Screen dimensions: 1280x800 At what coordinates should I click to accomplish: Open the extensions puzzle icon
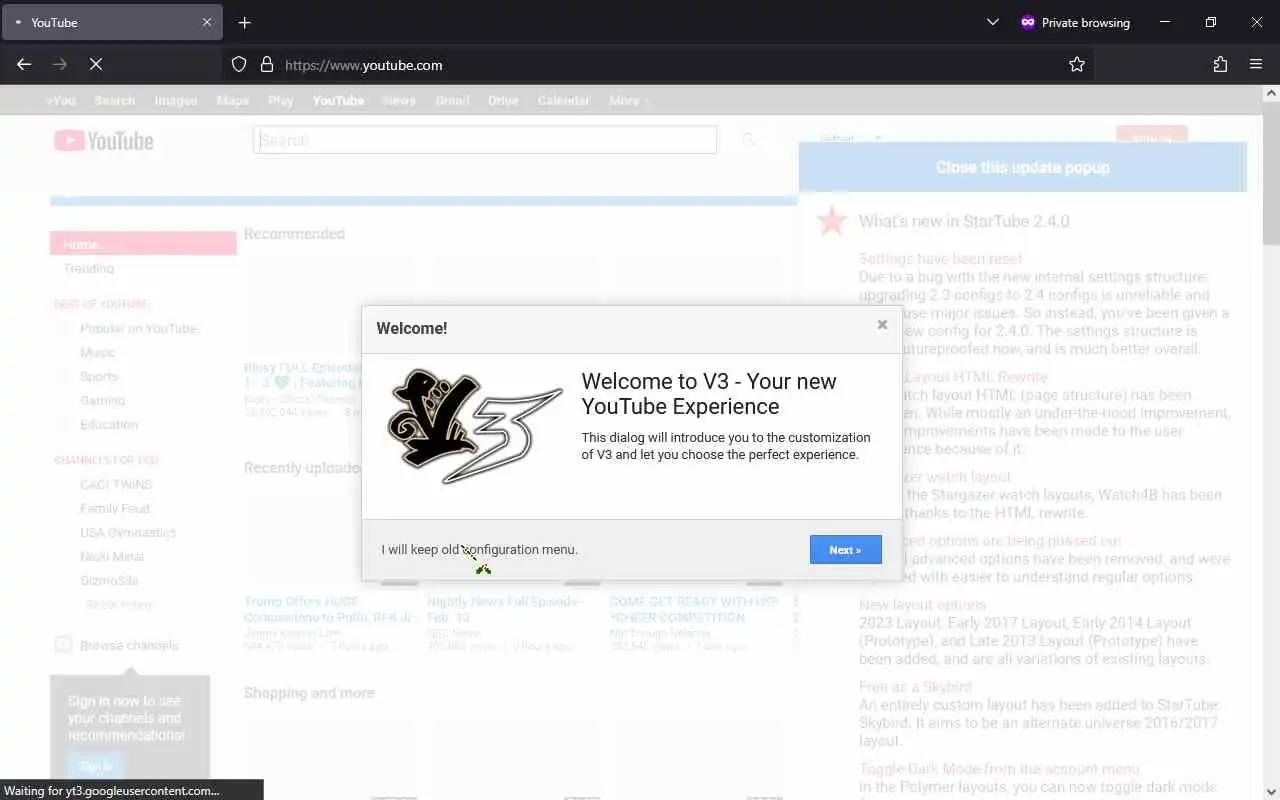click(x=1220, y=64)
